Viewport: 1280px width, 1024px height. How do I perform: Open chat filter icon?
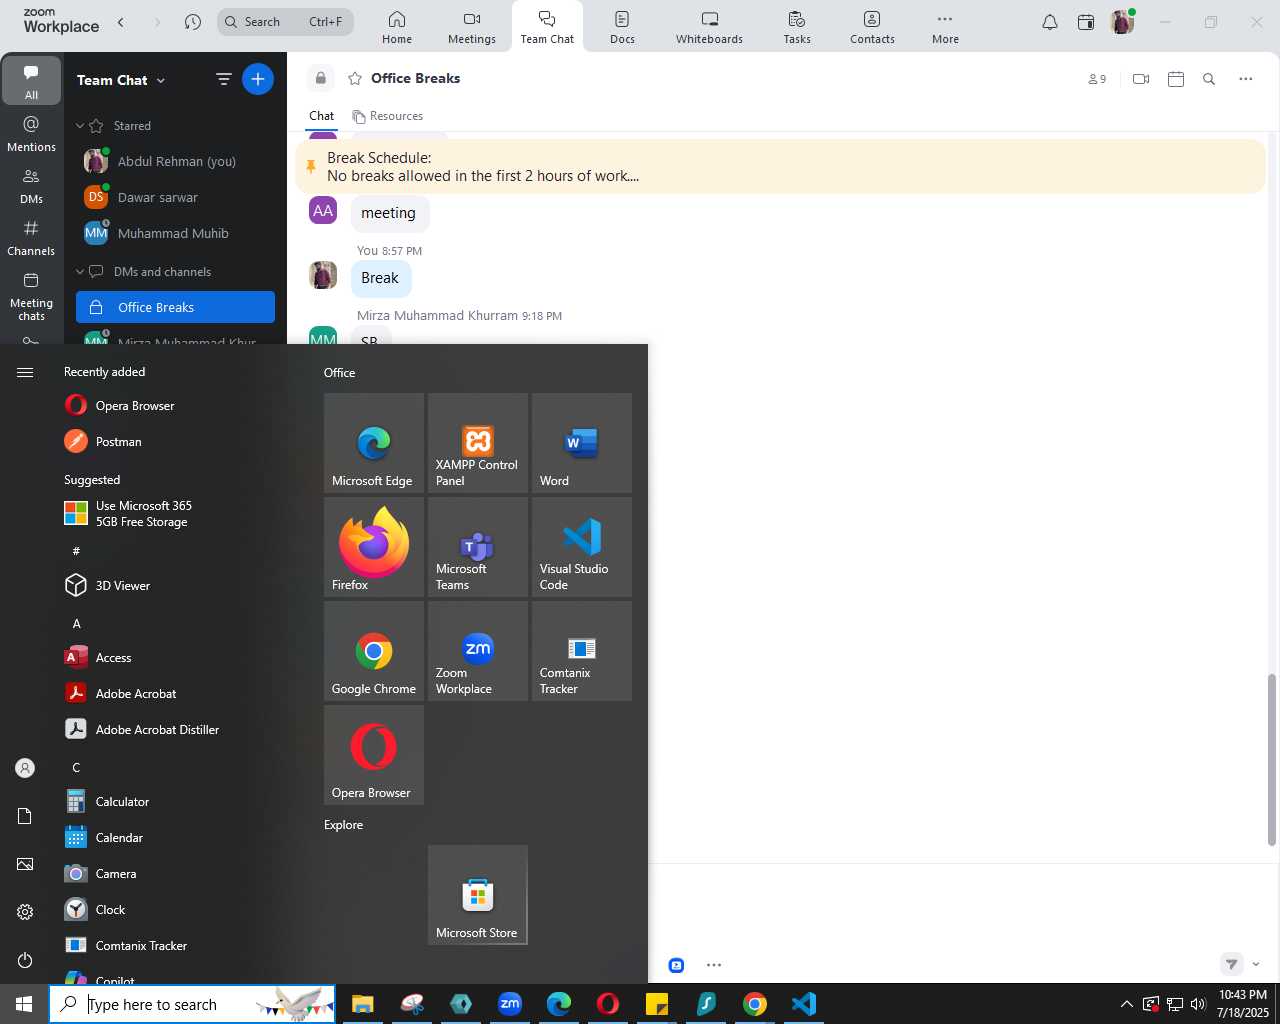223,80
